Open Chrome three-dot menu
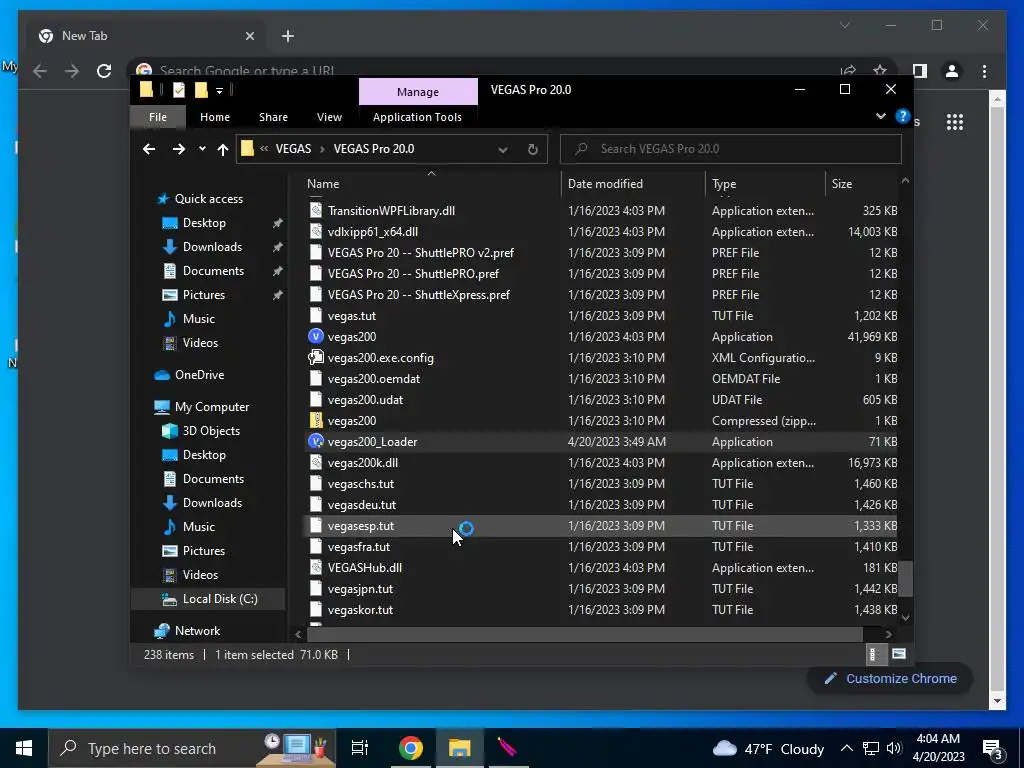The height and width of the screenshot is (768, 1024). tap(984, 71)
